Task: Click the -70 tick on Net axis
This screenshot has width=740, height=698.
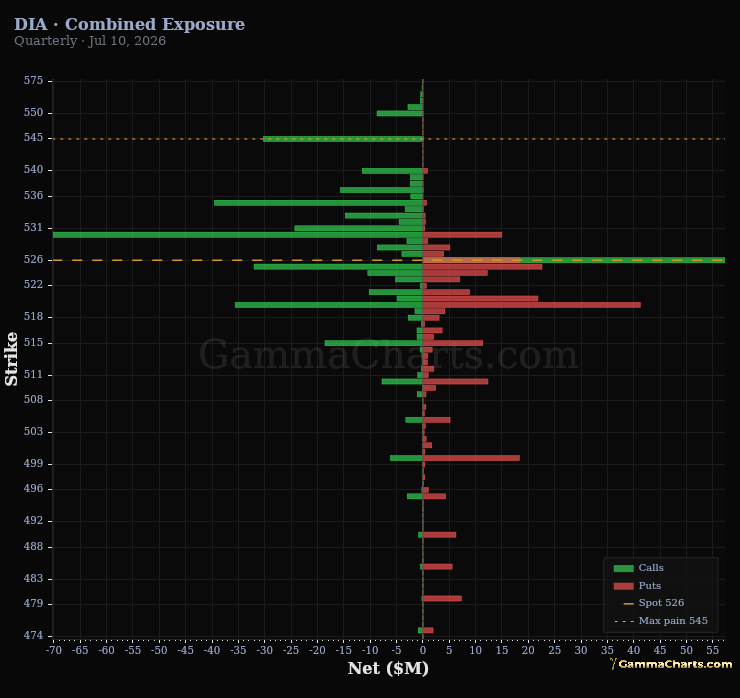Action: pyautogui.click(x=54, y=650)
